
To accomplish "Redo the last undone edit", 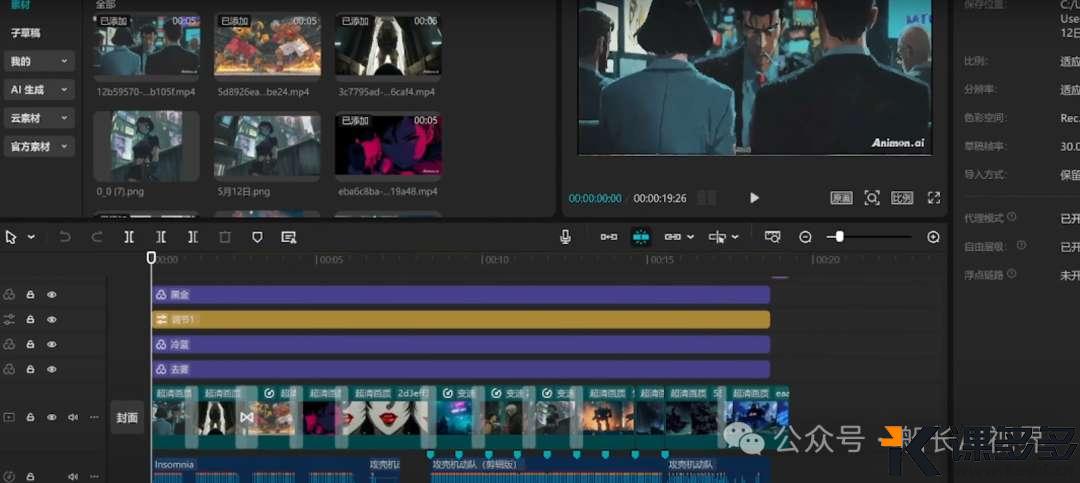I will (96, 237).
